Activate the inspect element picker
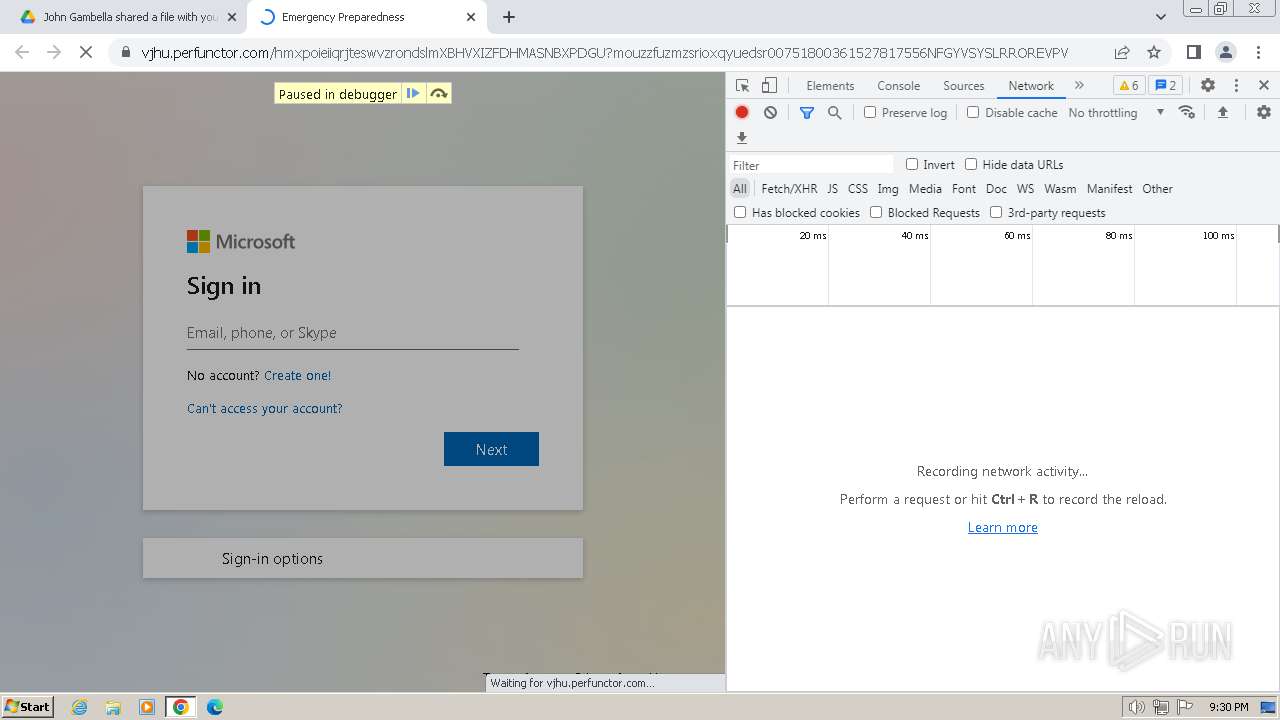This screenshot has height=720, width=1280. click(742, 85)
